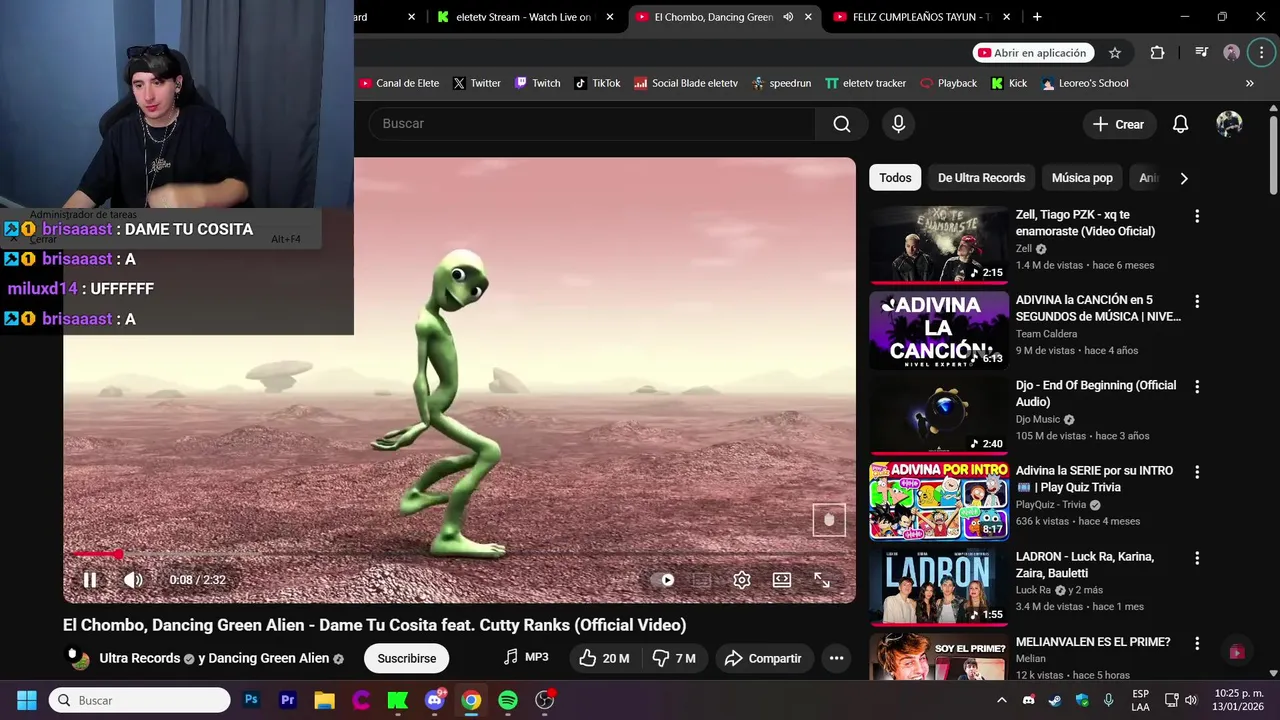Open Discord from the taskbar
1280x720 pixels.
click(x=435, y=700)
